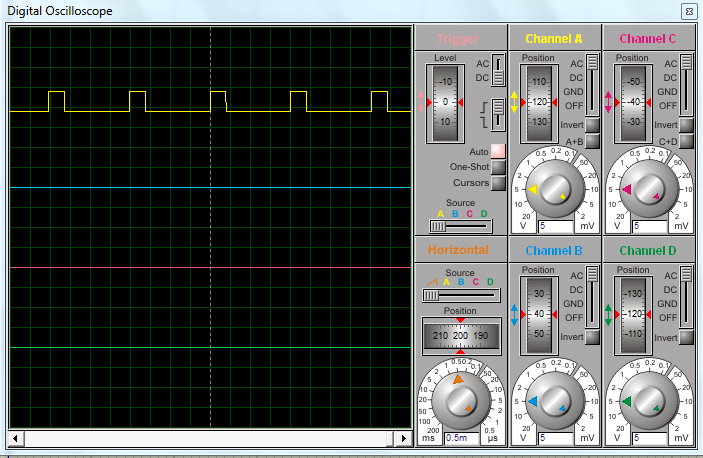
Task: Click the Channel B panel title
Action: [x=554, y=251]
